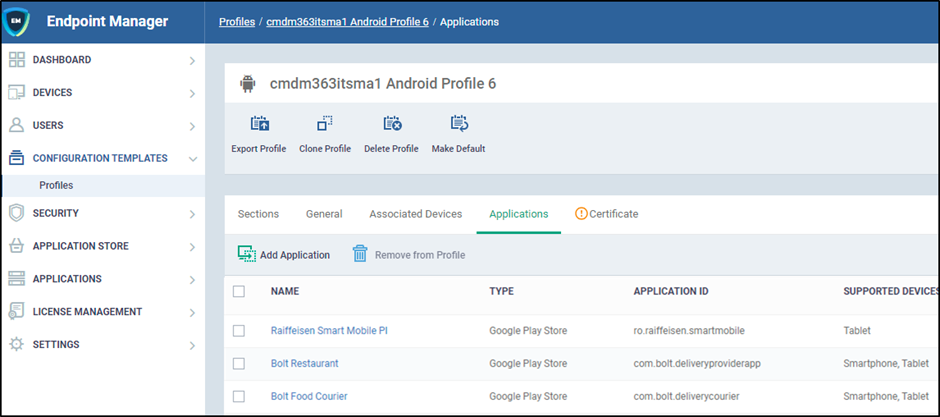Open the Raiffeisen Smart Mobile PI link

(x=329, y=330)
